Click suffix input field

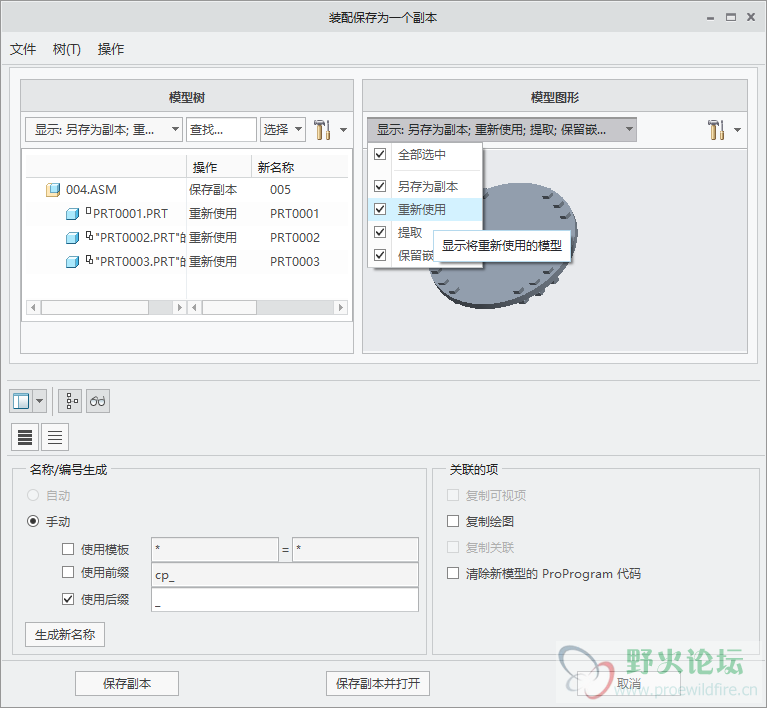[x=285, y=599]
